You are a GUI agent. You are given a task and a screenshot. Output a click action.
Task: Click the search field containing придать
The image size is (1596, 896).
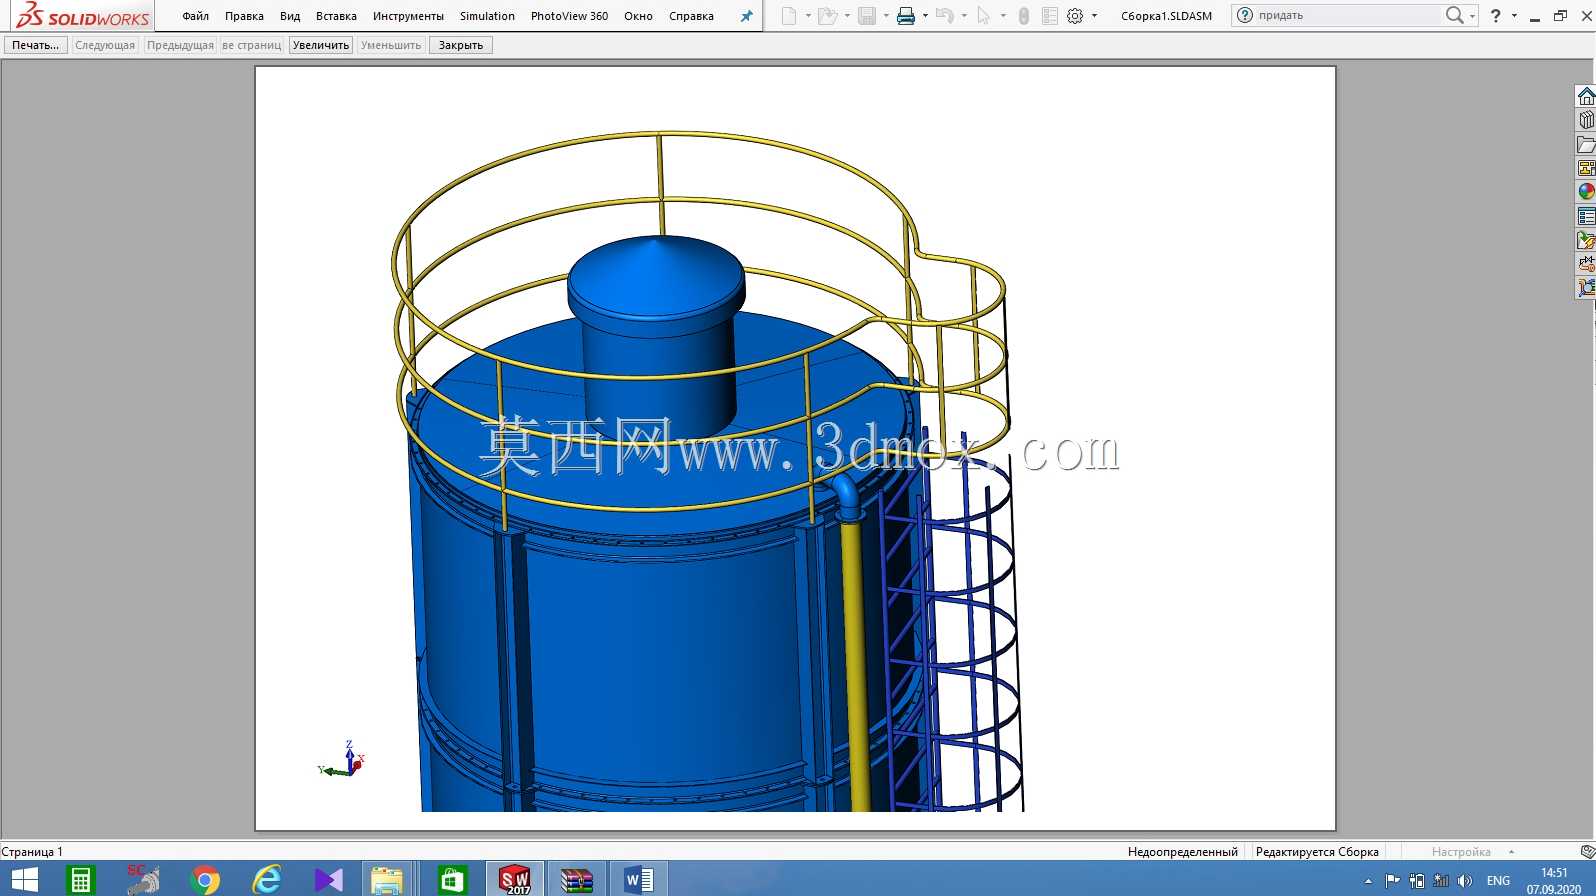coord(1340,15)
